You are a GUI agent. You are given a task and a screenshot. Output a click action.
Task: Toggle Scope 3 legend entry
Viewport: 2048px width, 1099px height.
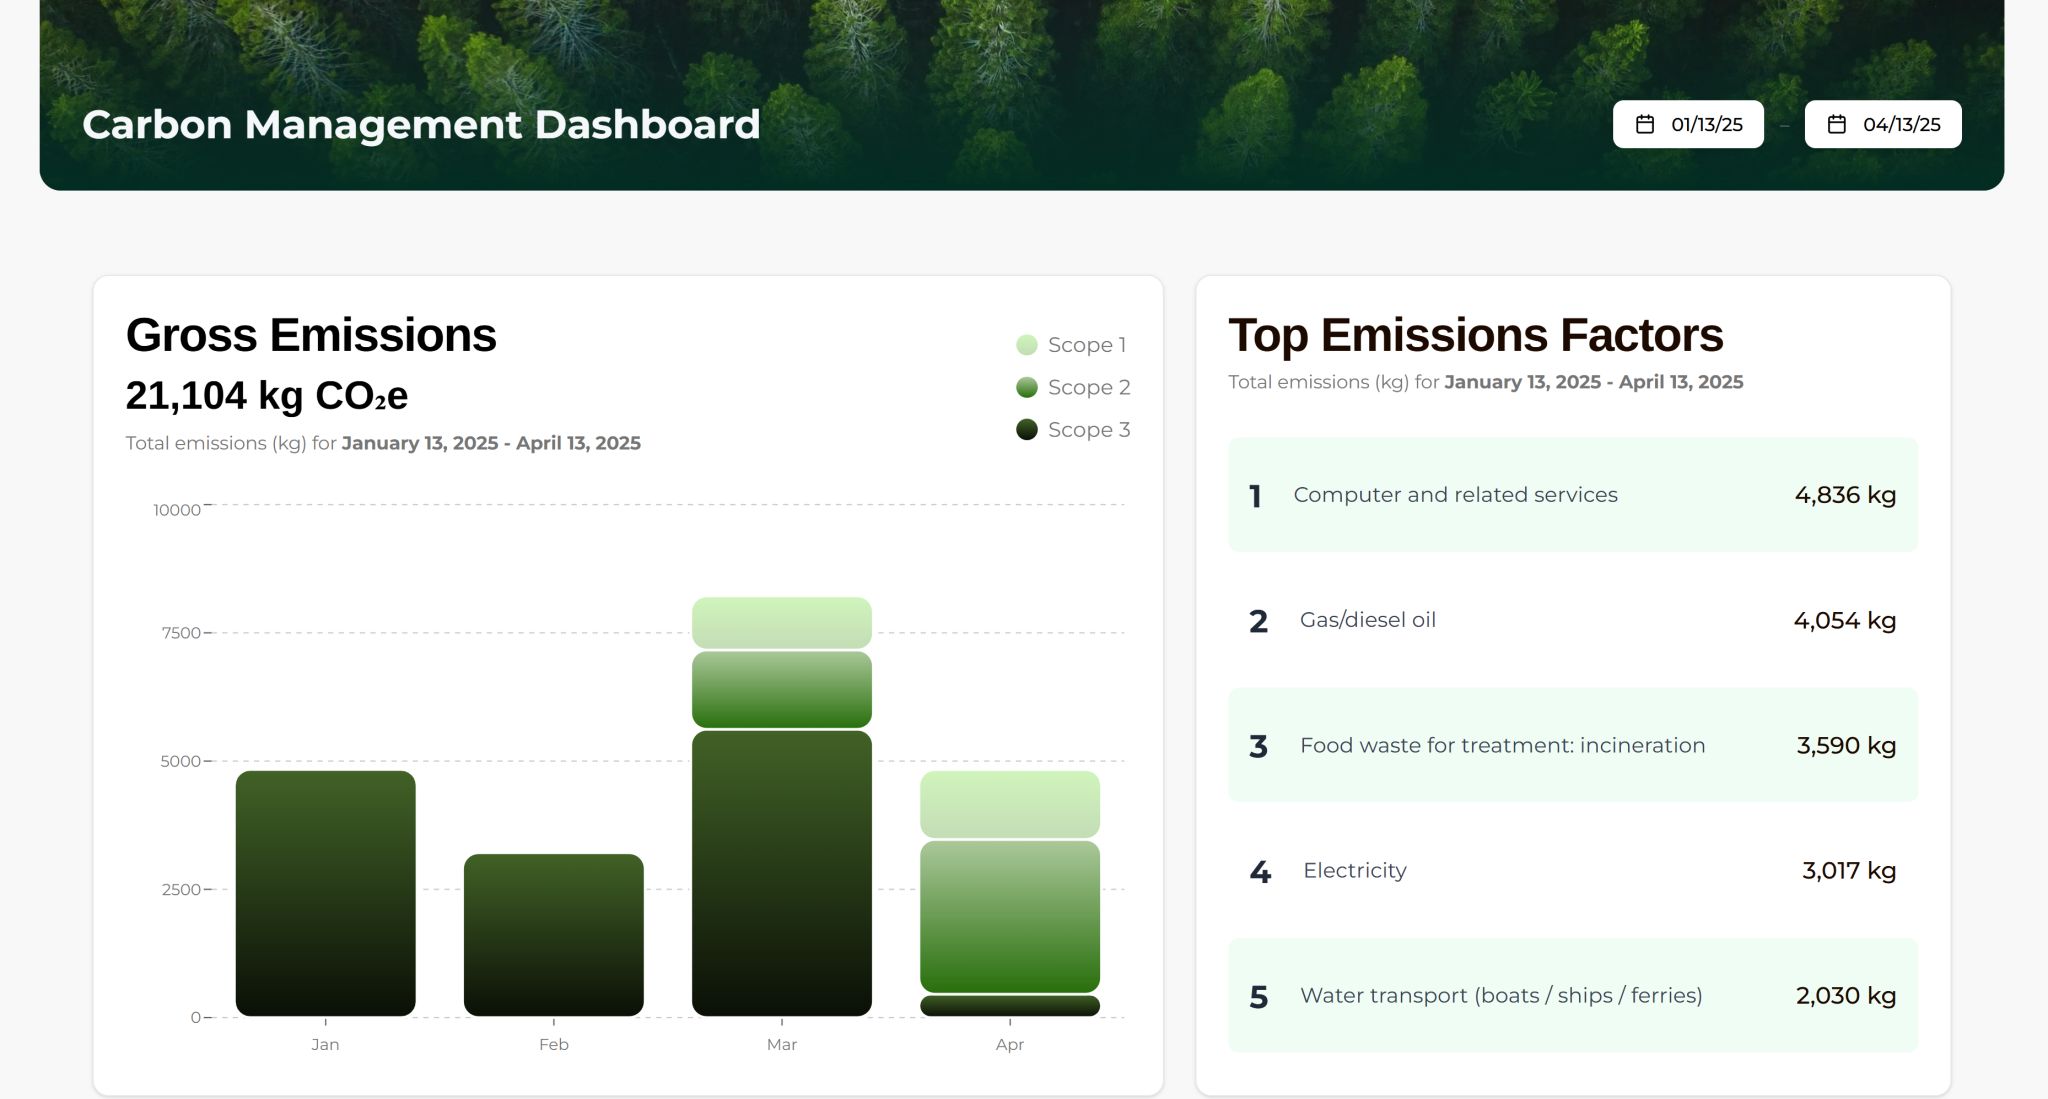[x=1087, y=430]
